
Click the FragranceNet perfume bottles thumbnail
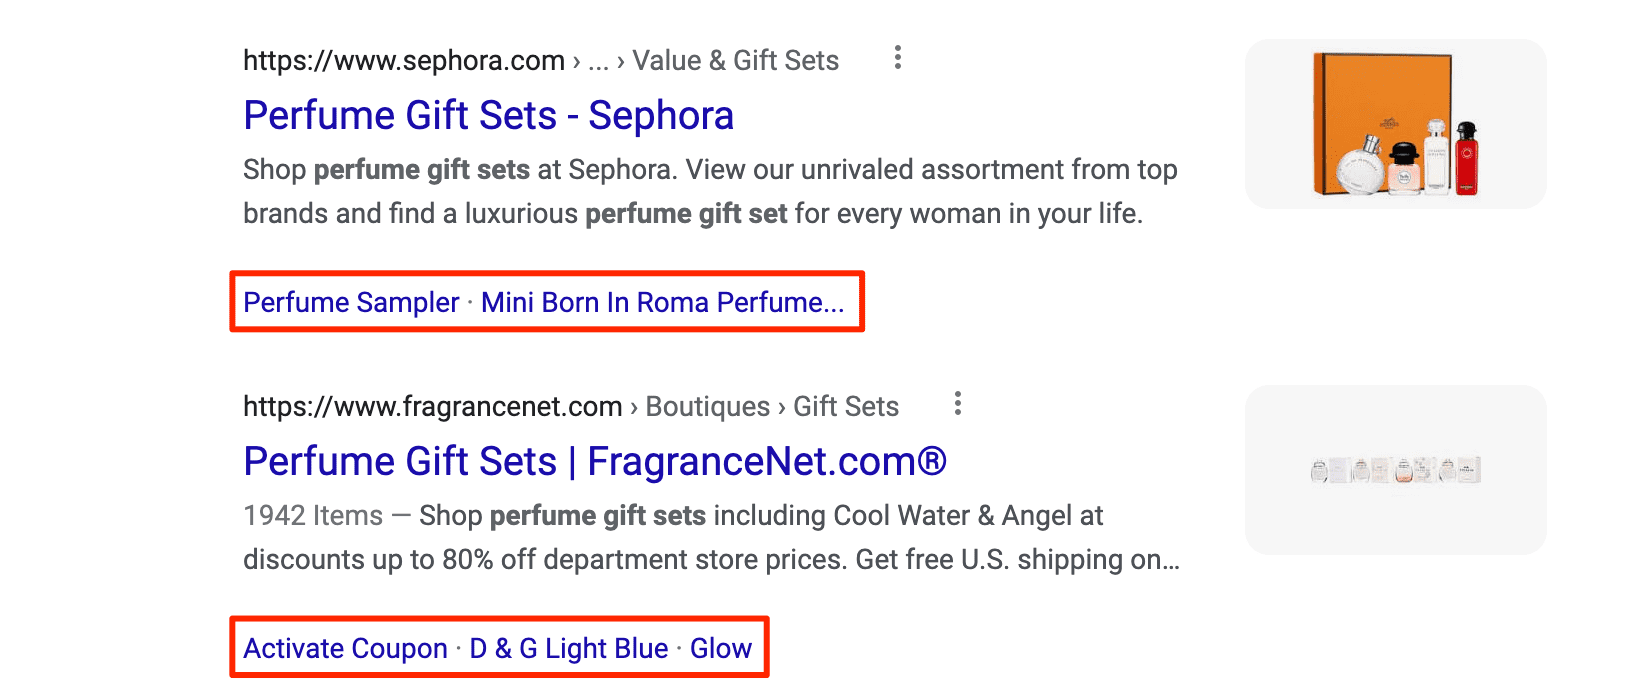tap(1396, 470)
